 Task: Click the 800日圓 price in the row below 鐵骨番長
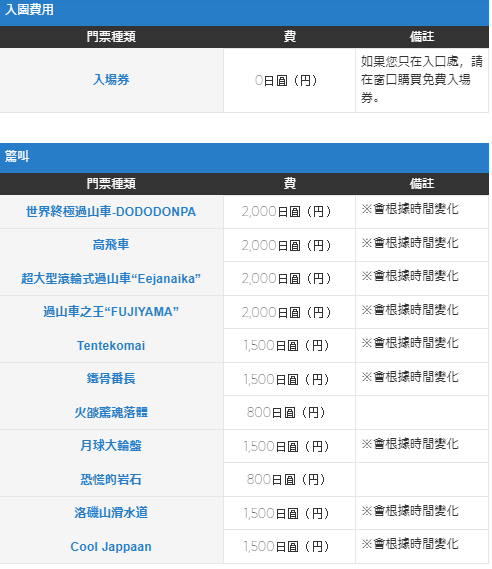(286, 412)
